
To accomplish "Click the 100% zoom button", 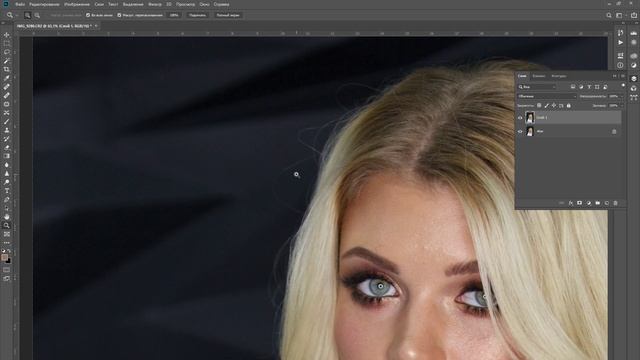I will pos(174,15).
